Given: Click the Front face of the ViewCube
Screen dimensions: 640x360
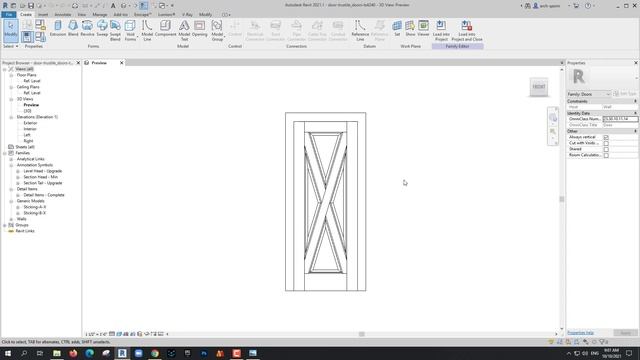Looking at the screenshot, I should tap(539, 87).
